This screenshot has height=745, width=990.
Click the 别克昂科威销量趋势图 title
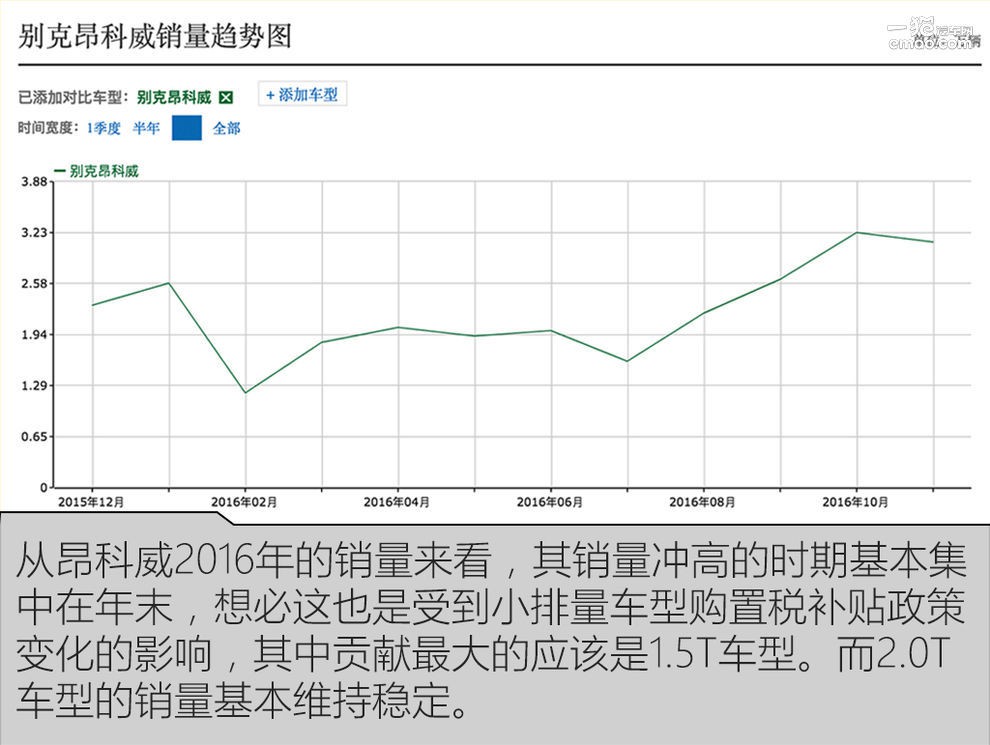point(155,36)
